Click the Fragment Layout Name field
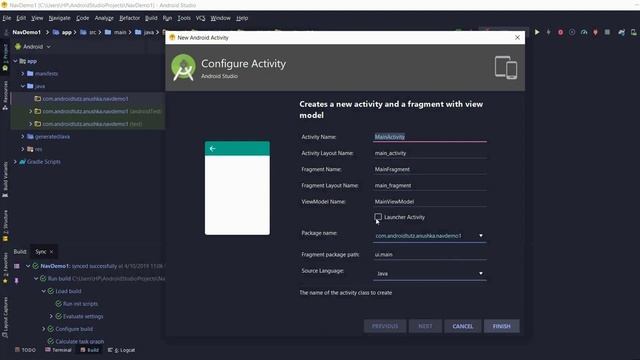 429,185
